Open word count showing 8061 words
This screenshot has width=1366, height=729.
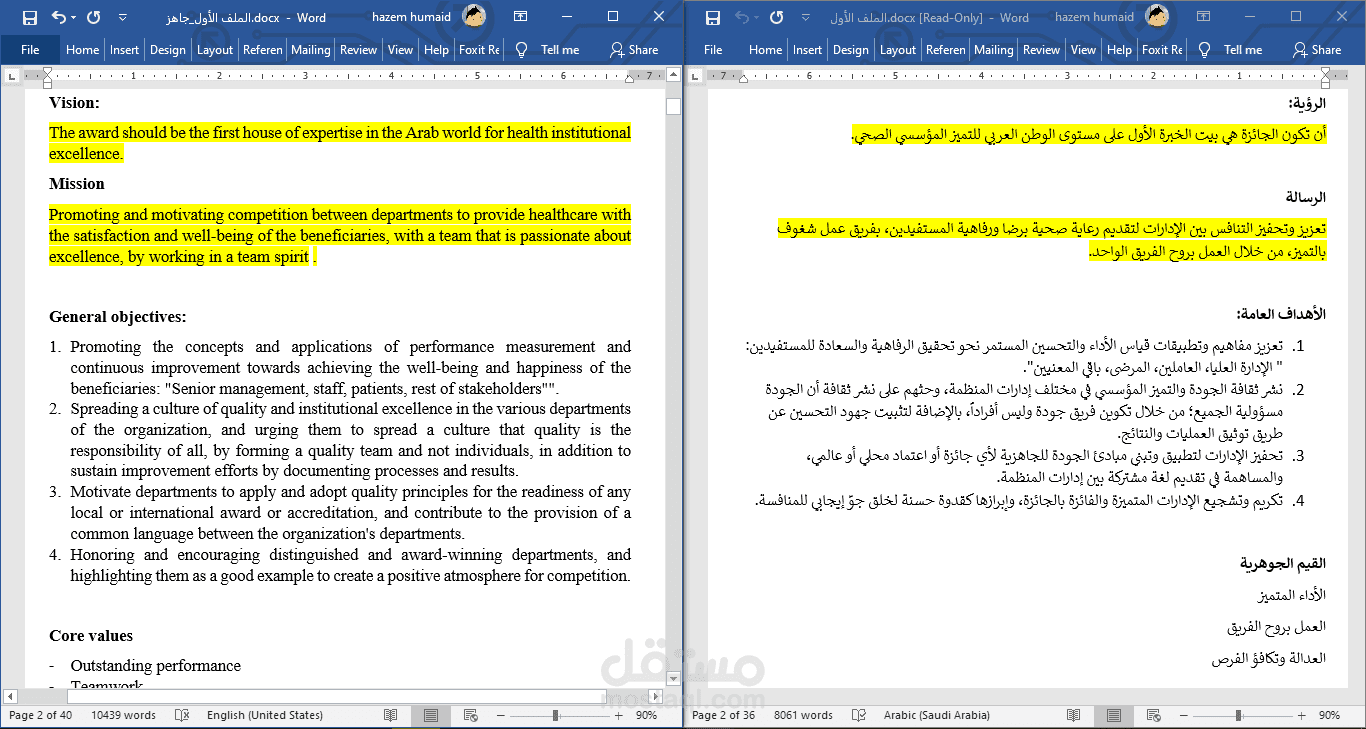coord(803,715)
